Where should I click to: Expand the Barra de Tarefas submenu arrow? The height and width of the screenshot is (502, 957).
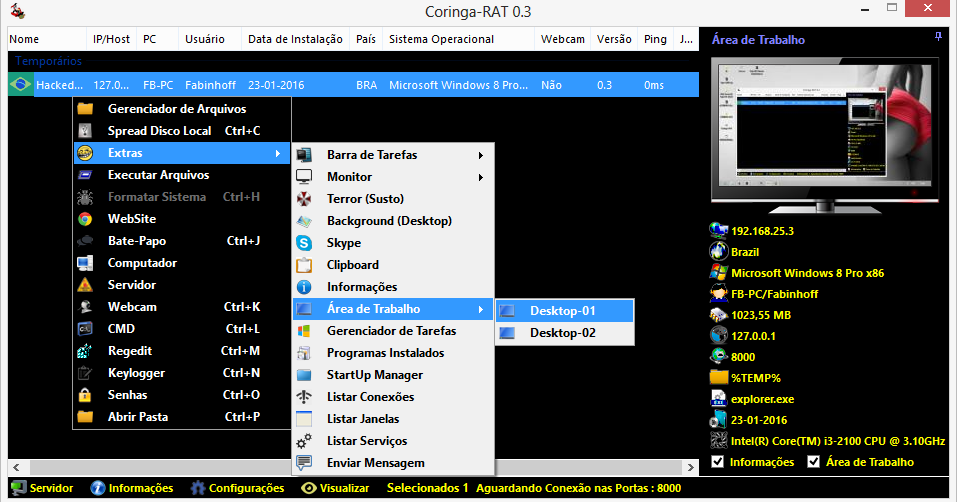tap(481, 156)
